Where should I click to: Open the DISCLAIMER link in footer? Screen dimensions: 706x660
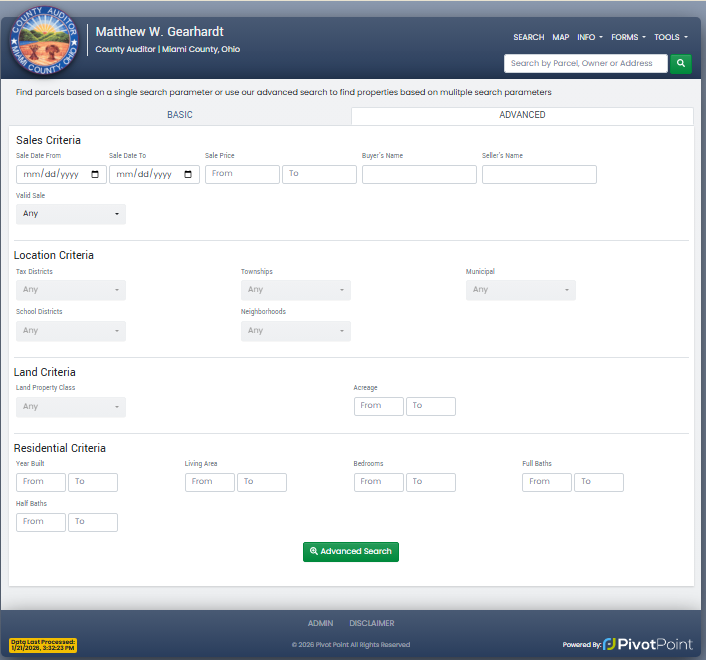[372, 623]
